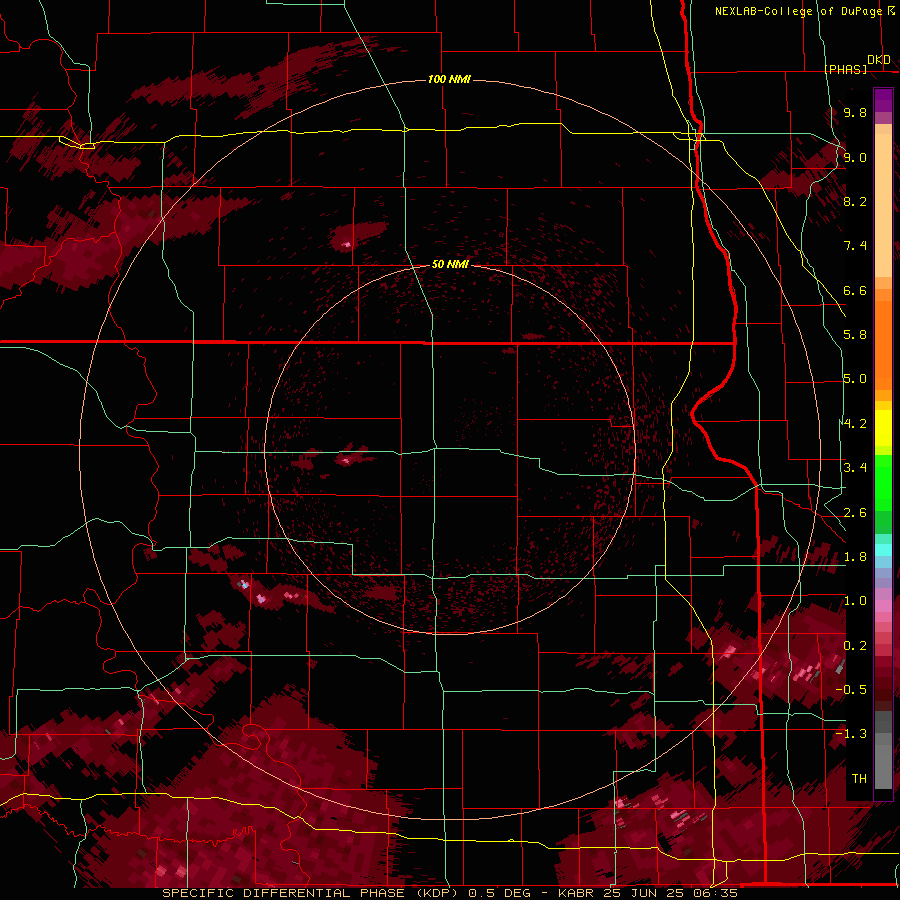
Task: Pick the gray segment at color bar bottom
Action: tap(883, 766)
